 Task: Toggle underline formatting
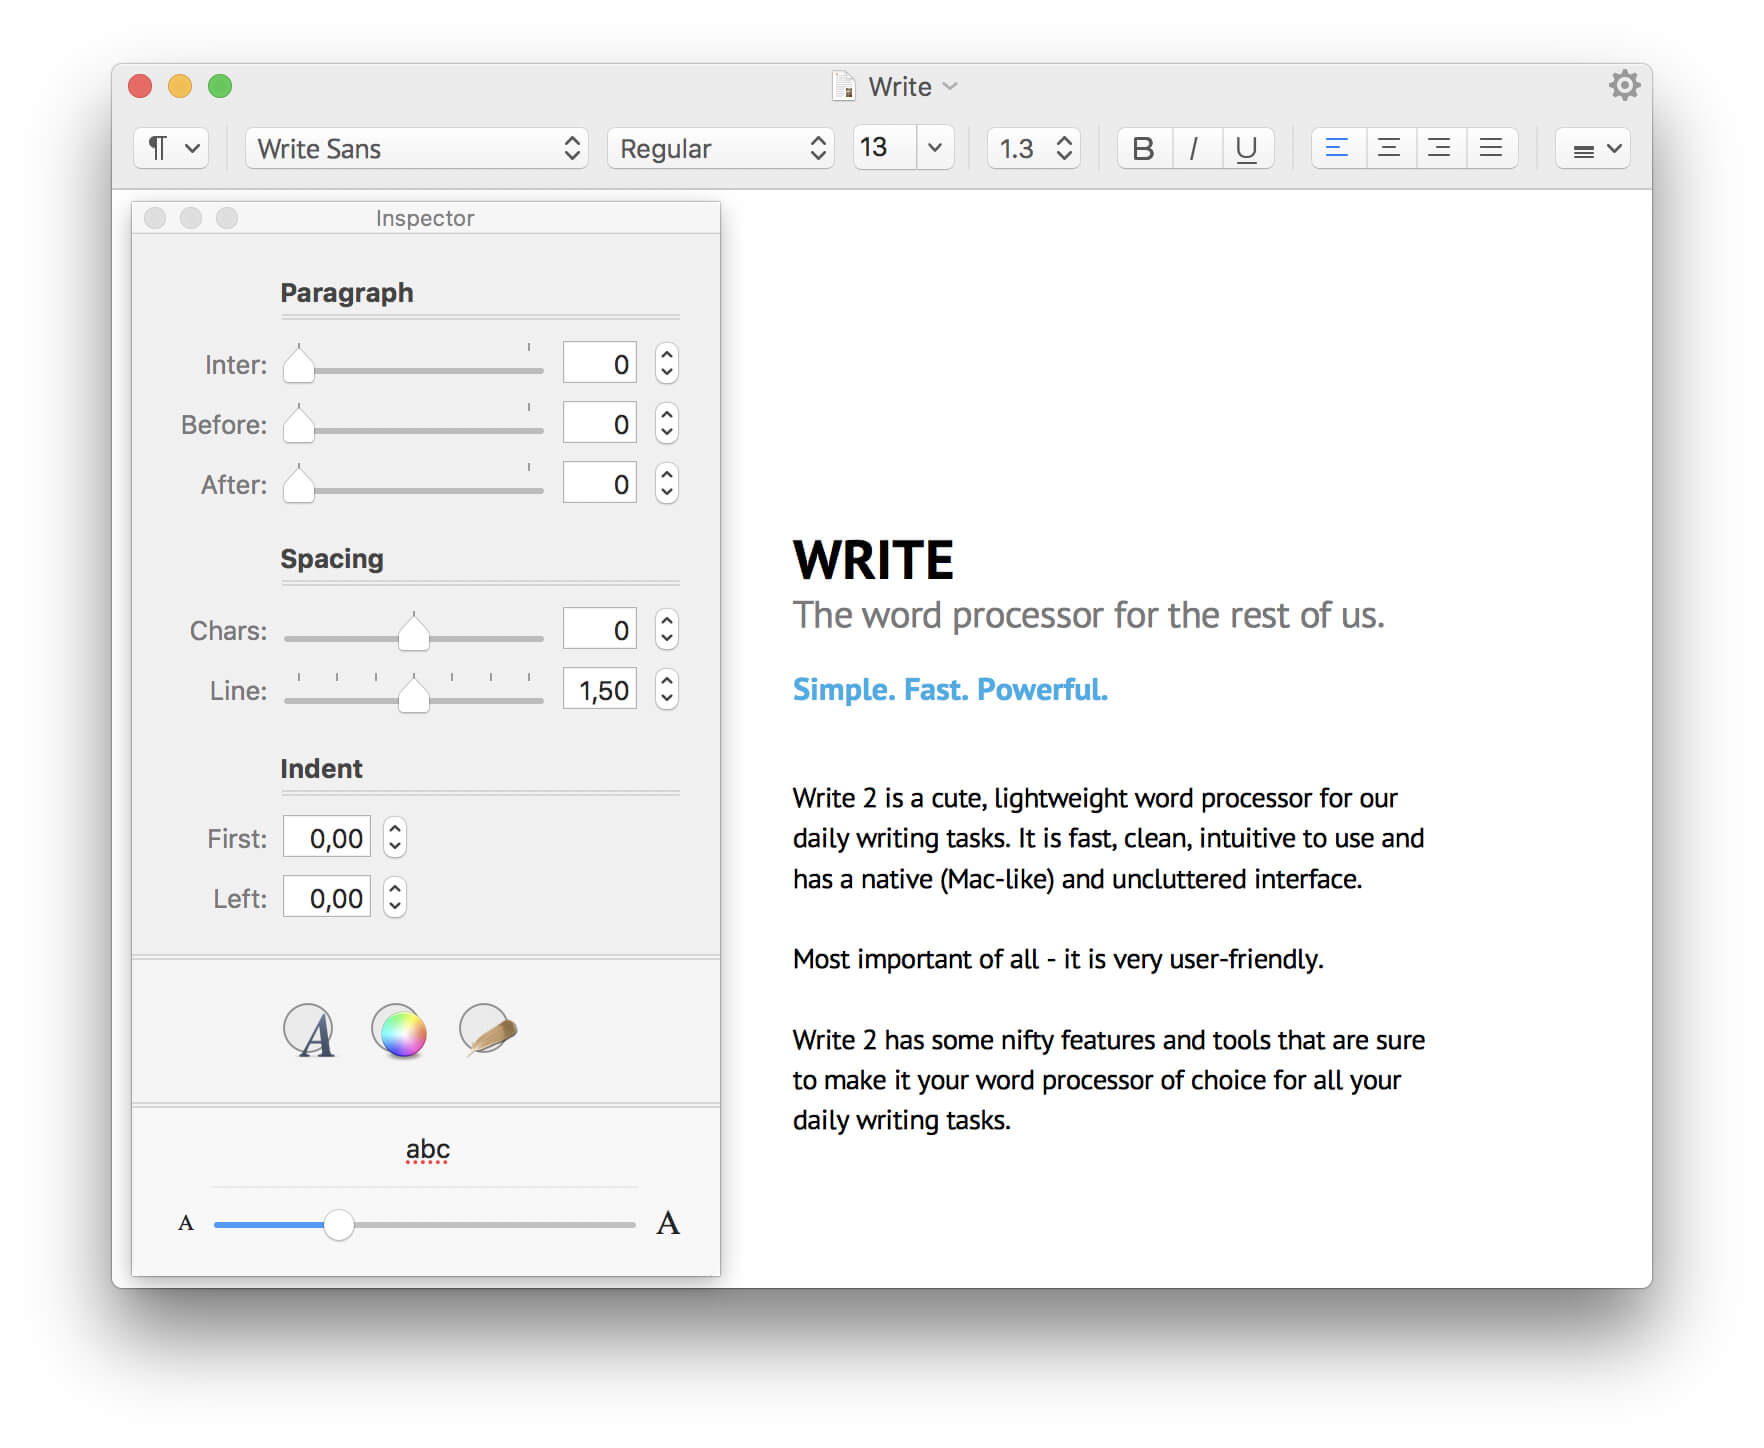point(1247,148)
